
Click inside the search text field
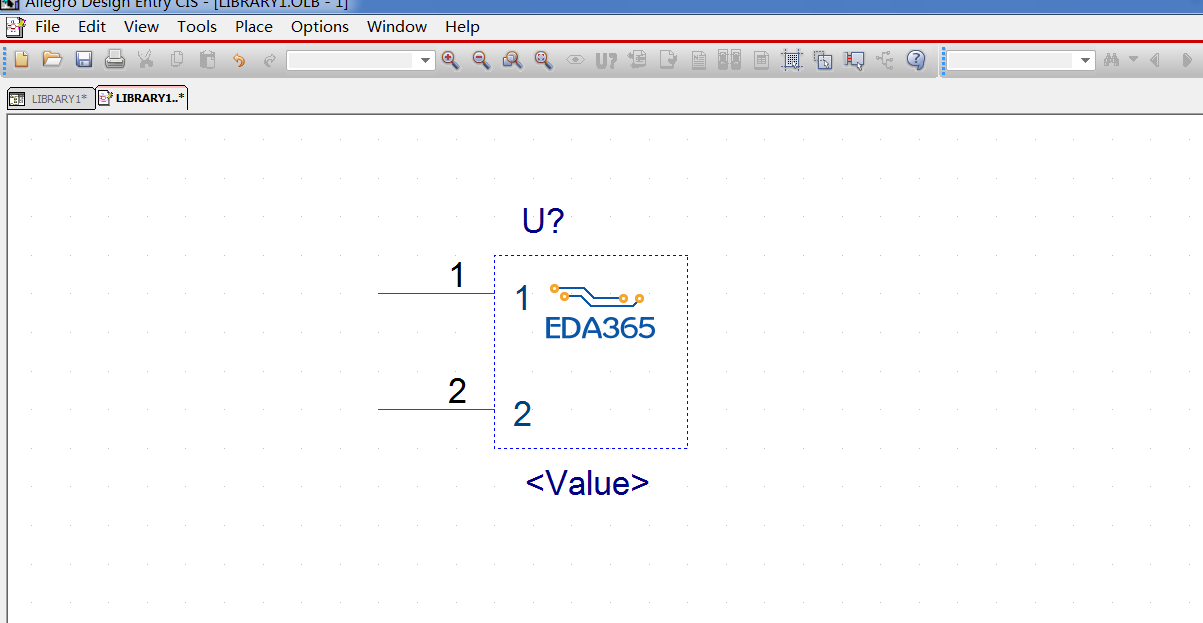1012,61
